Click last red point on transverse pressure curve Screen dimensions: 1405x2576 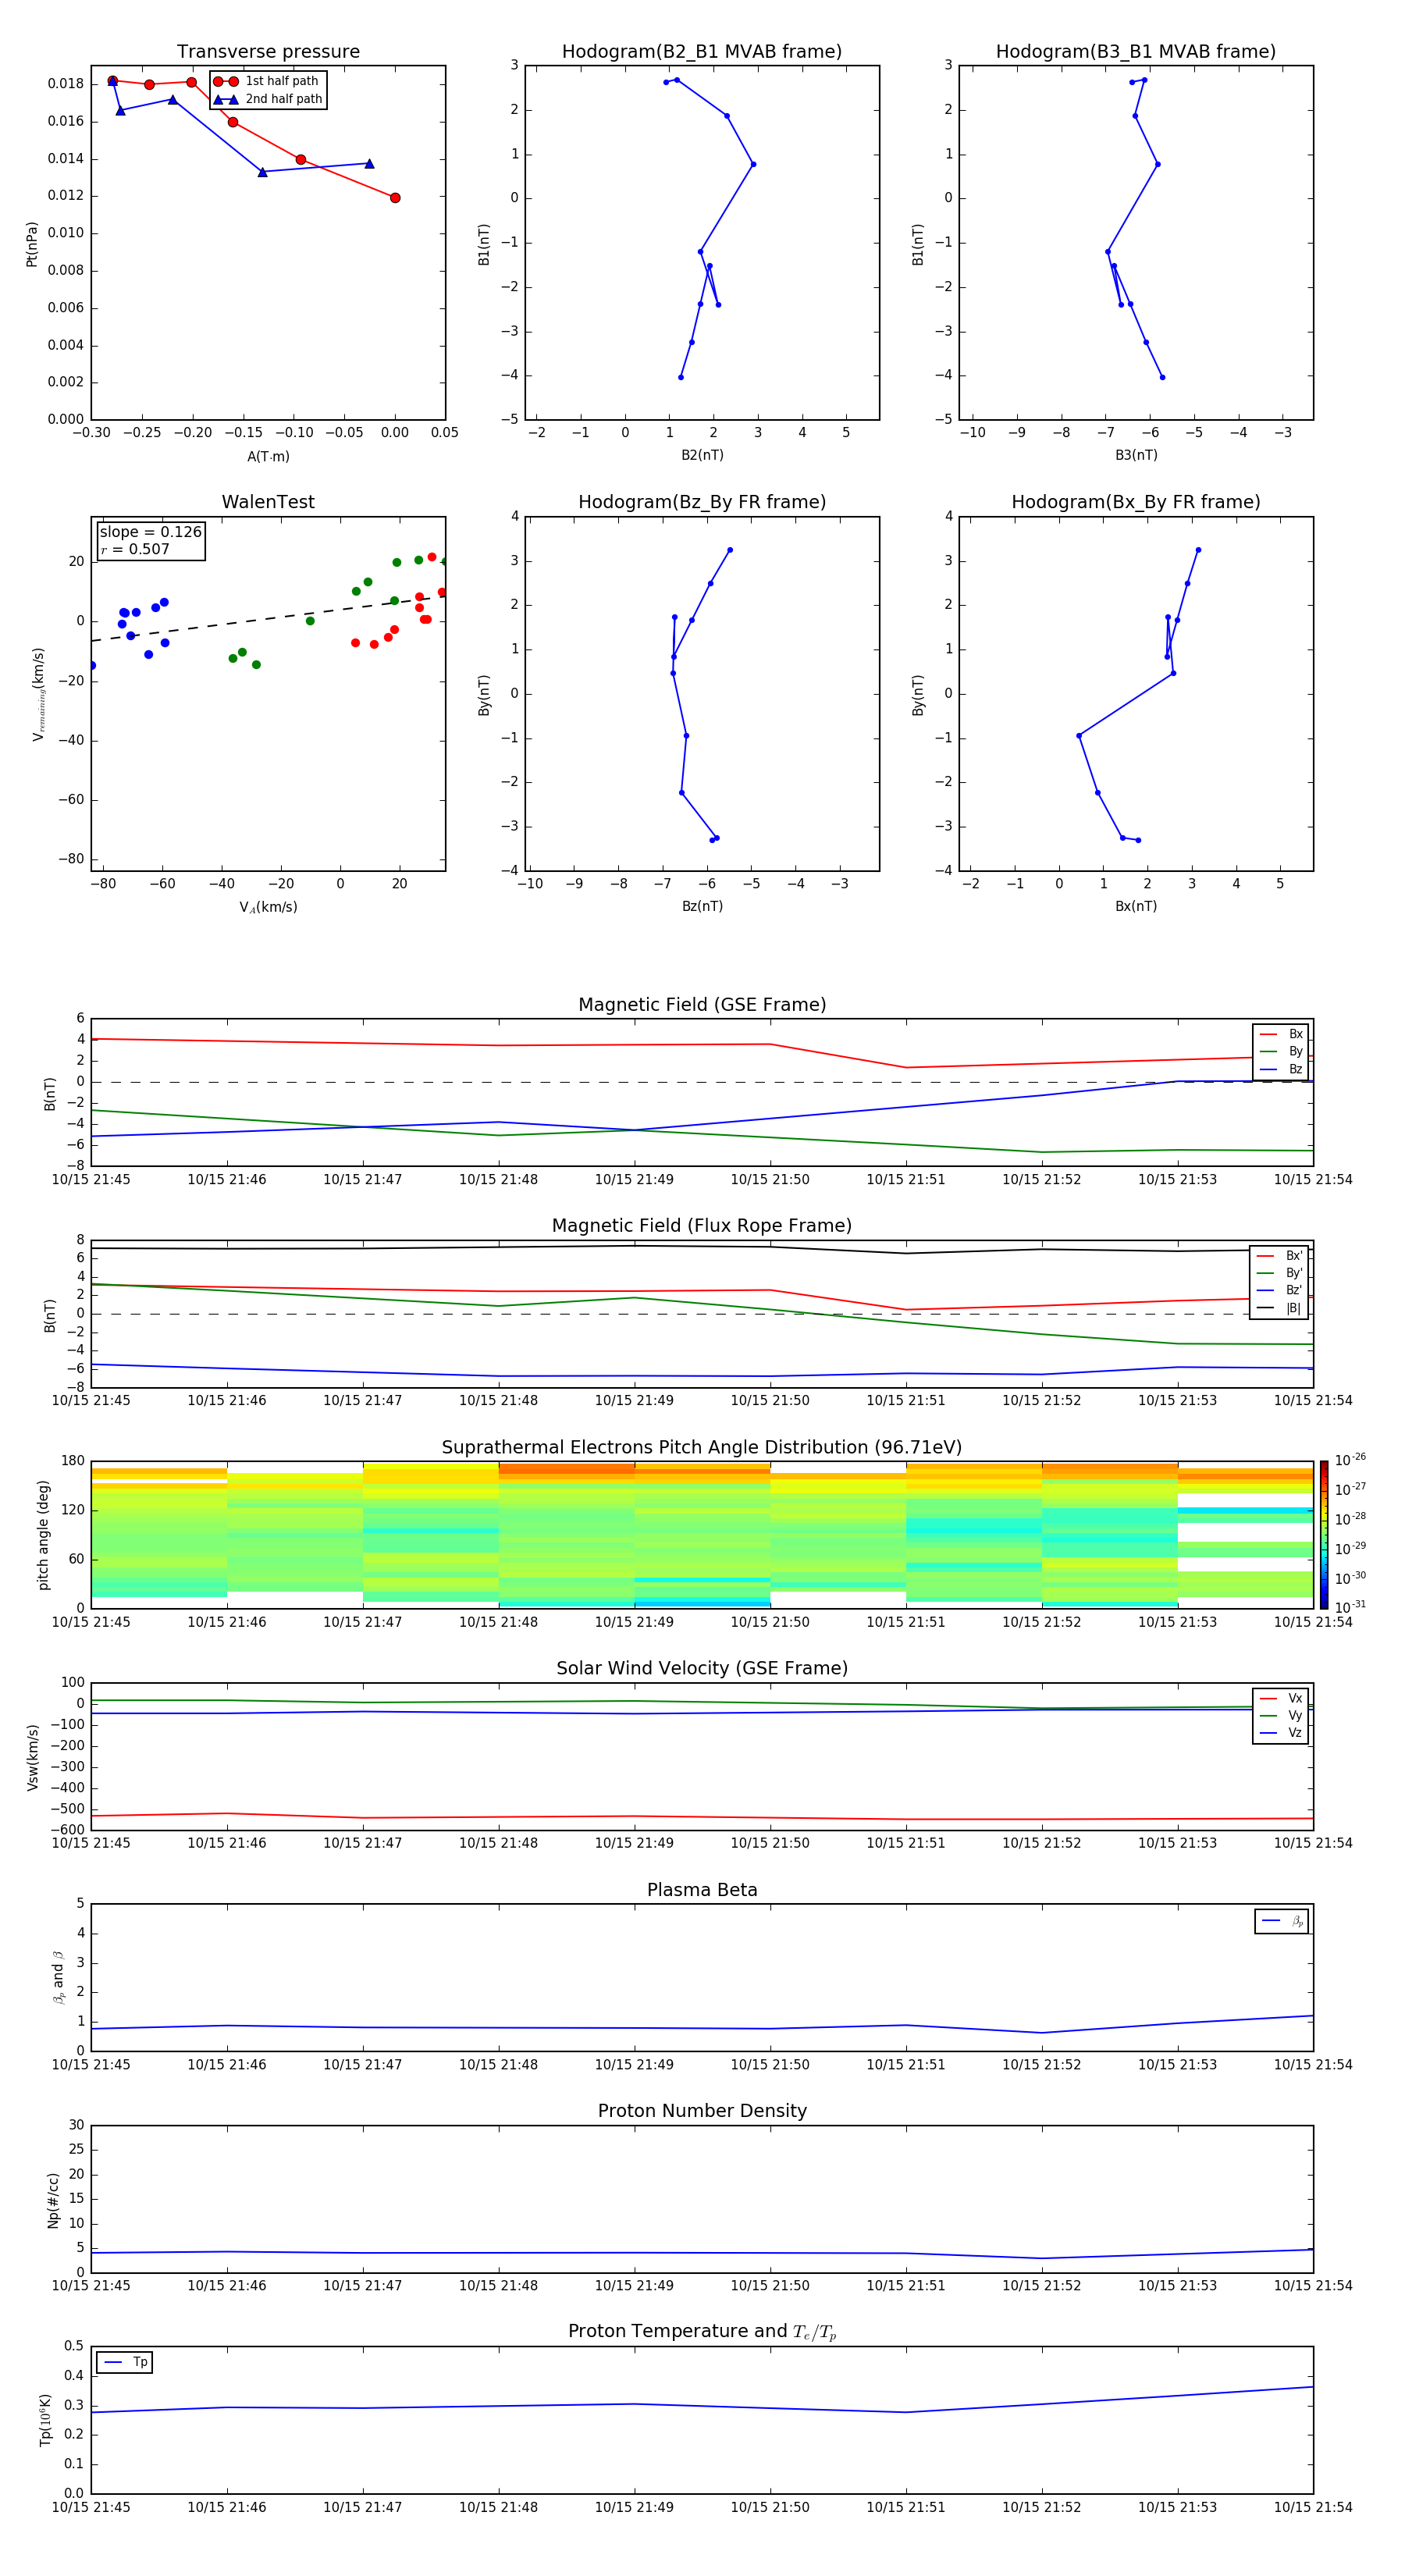(x=395, y=198)
